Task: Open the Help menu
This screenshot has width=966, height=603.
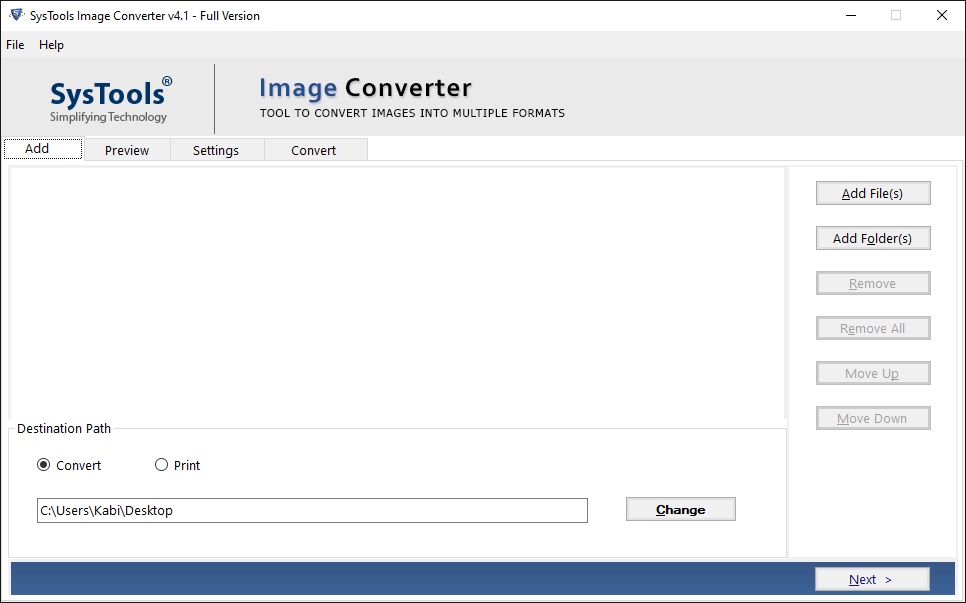Action: 51,45
